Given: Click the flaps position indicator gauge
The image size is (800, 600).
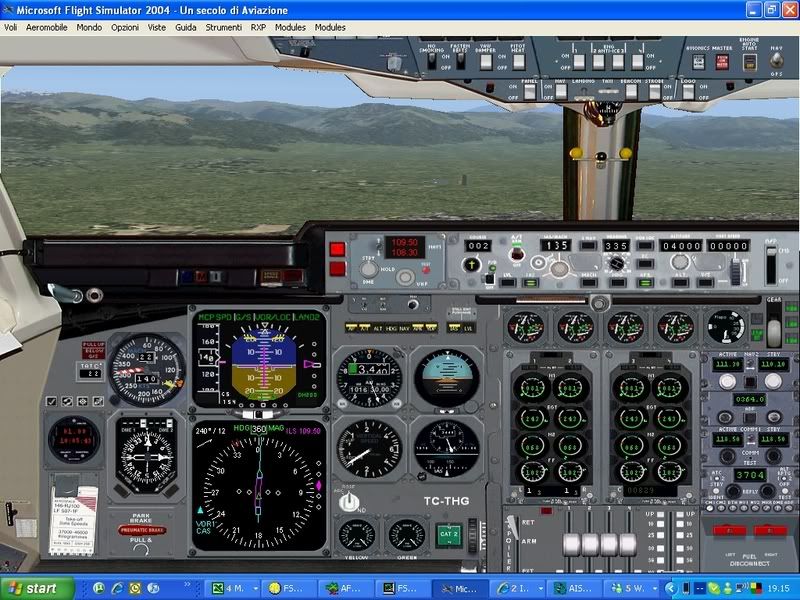Looking at the screenshot, I should click(726, 327).
